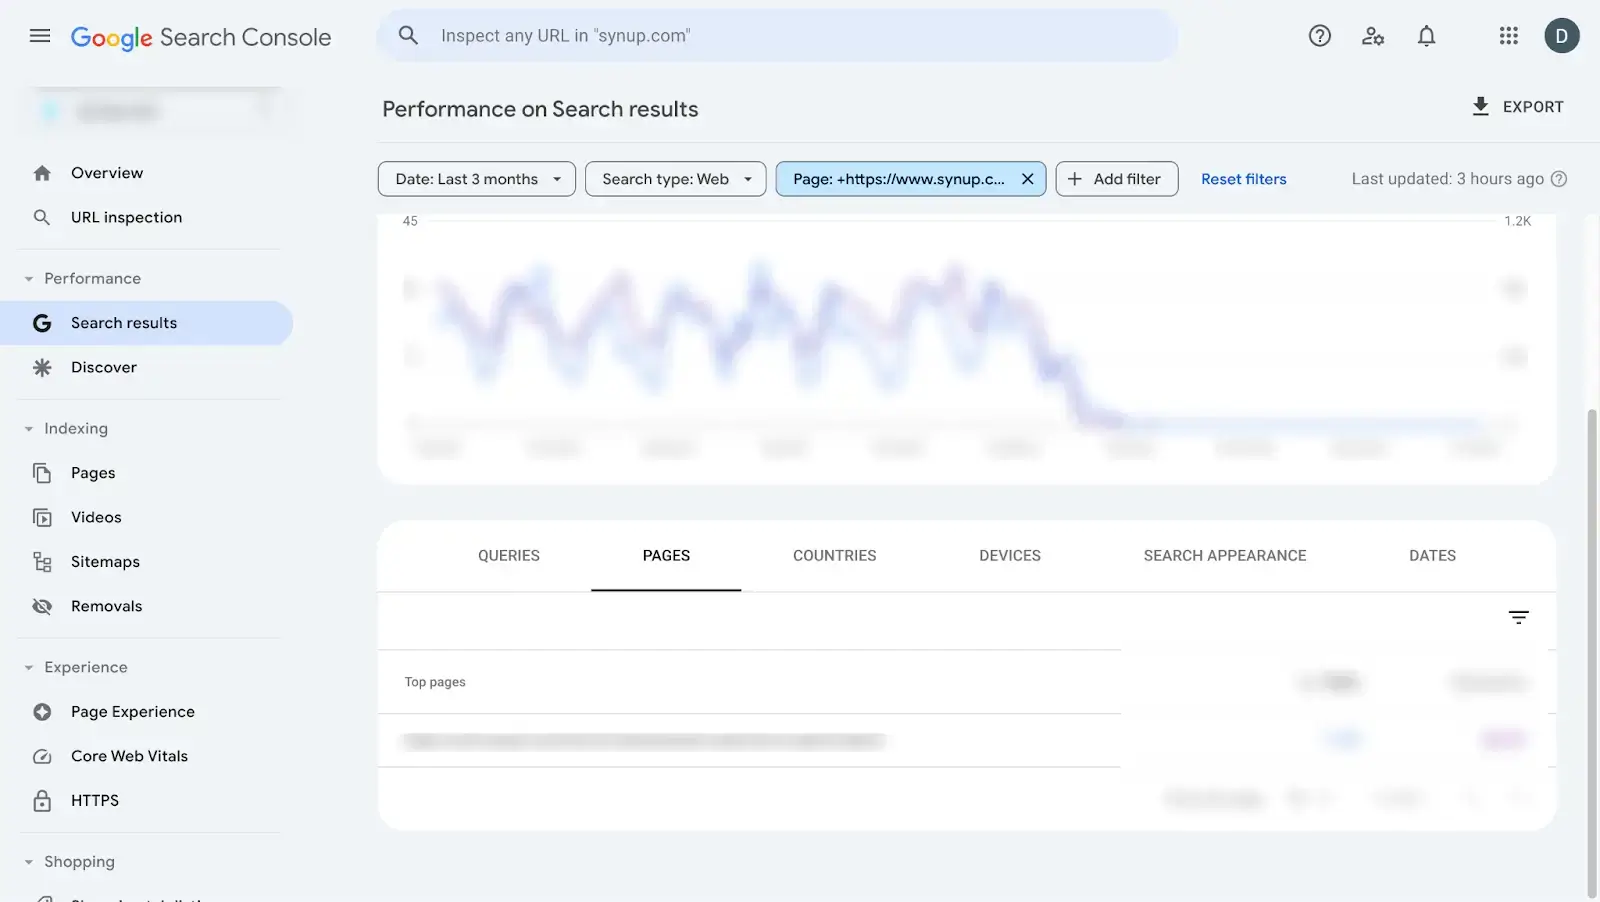Open Sitemaps report
The image size is (1600, 902).
click(105, 562)
